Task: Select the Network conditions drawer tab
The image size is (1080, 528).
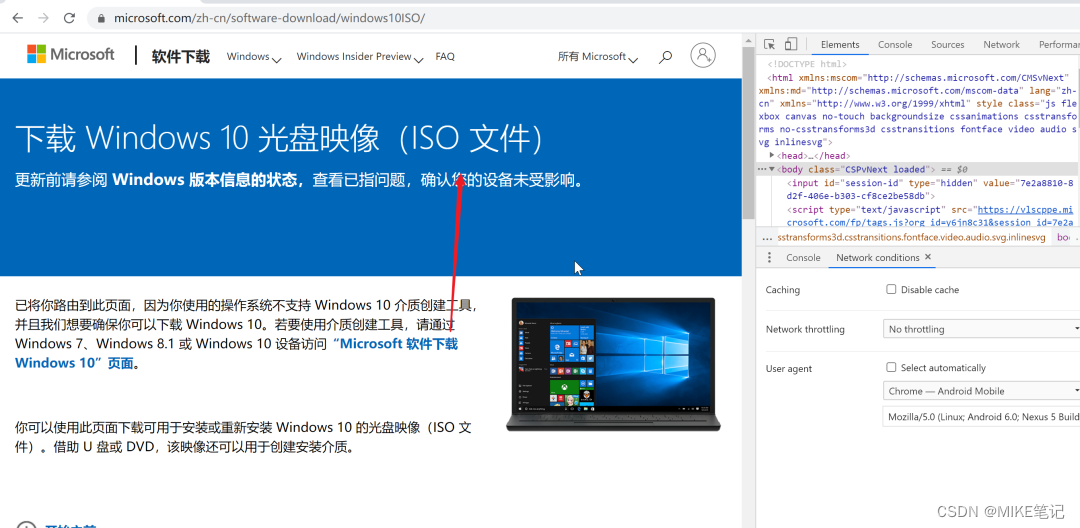Action: [878, 257]
